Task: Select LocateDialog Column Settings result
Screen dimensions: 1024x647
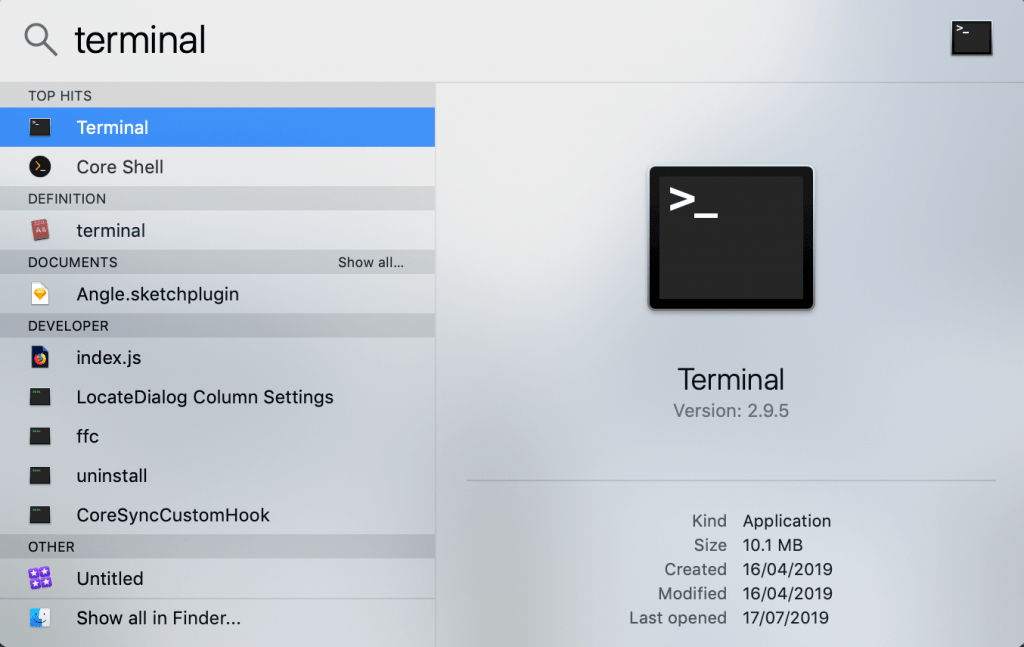Action: (x=205, y=397)
